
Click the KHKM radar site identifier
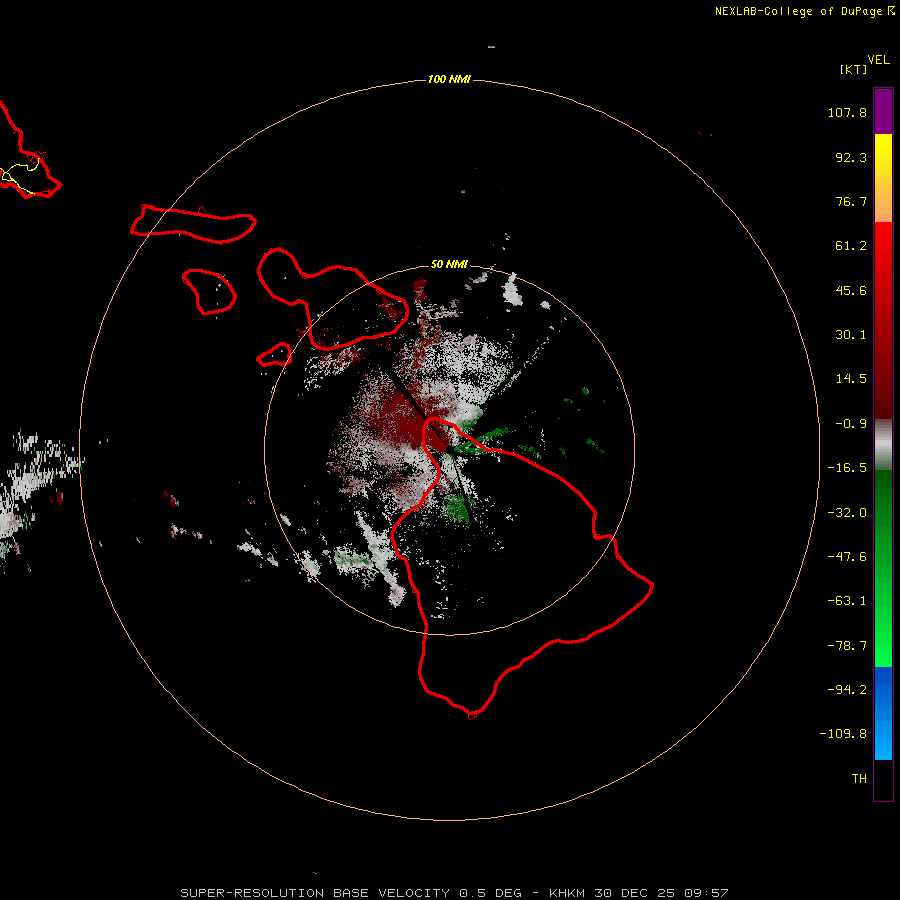pyautogui.click(x=568, y=893)
